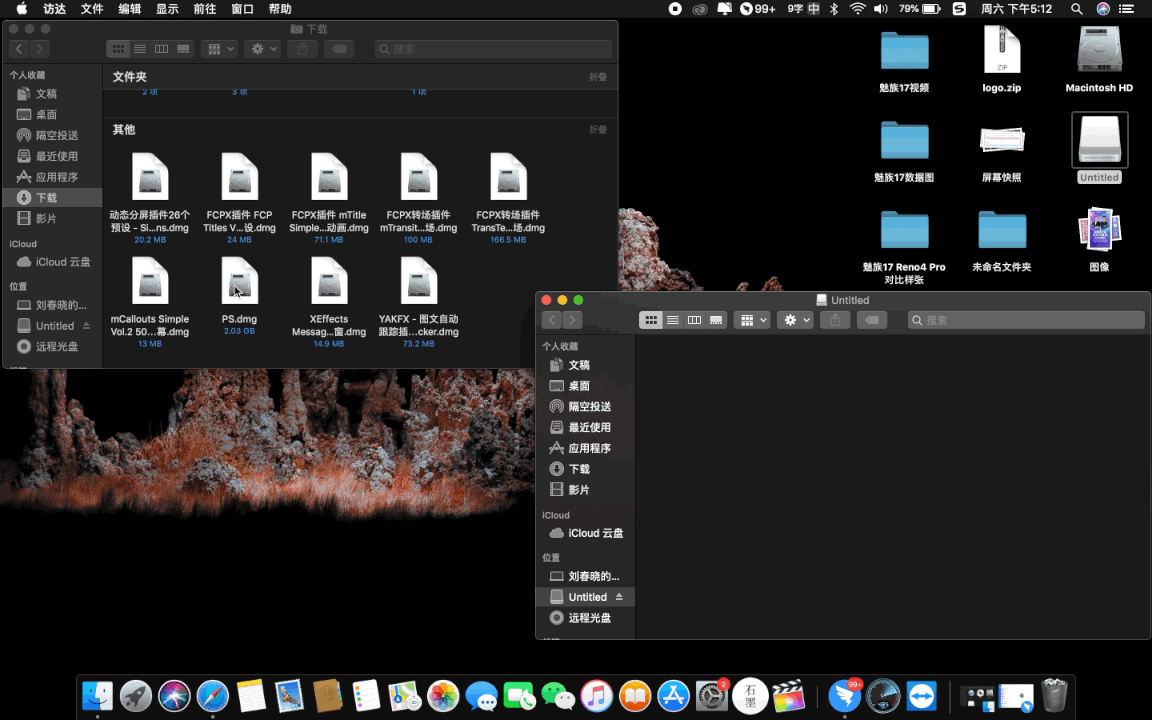Launch Safari from the Dock
Viewport: 1152px width, 720px height.
coord(213,696)
